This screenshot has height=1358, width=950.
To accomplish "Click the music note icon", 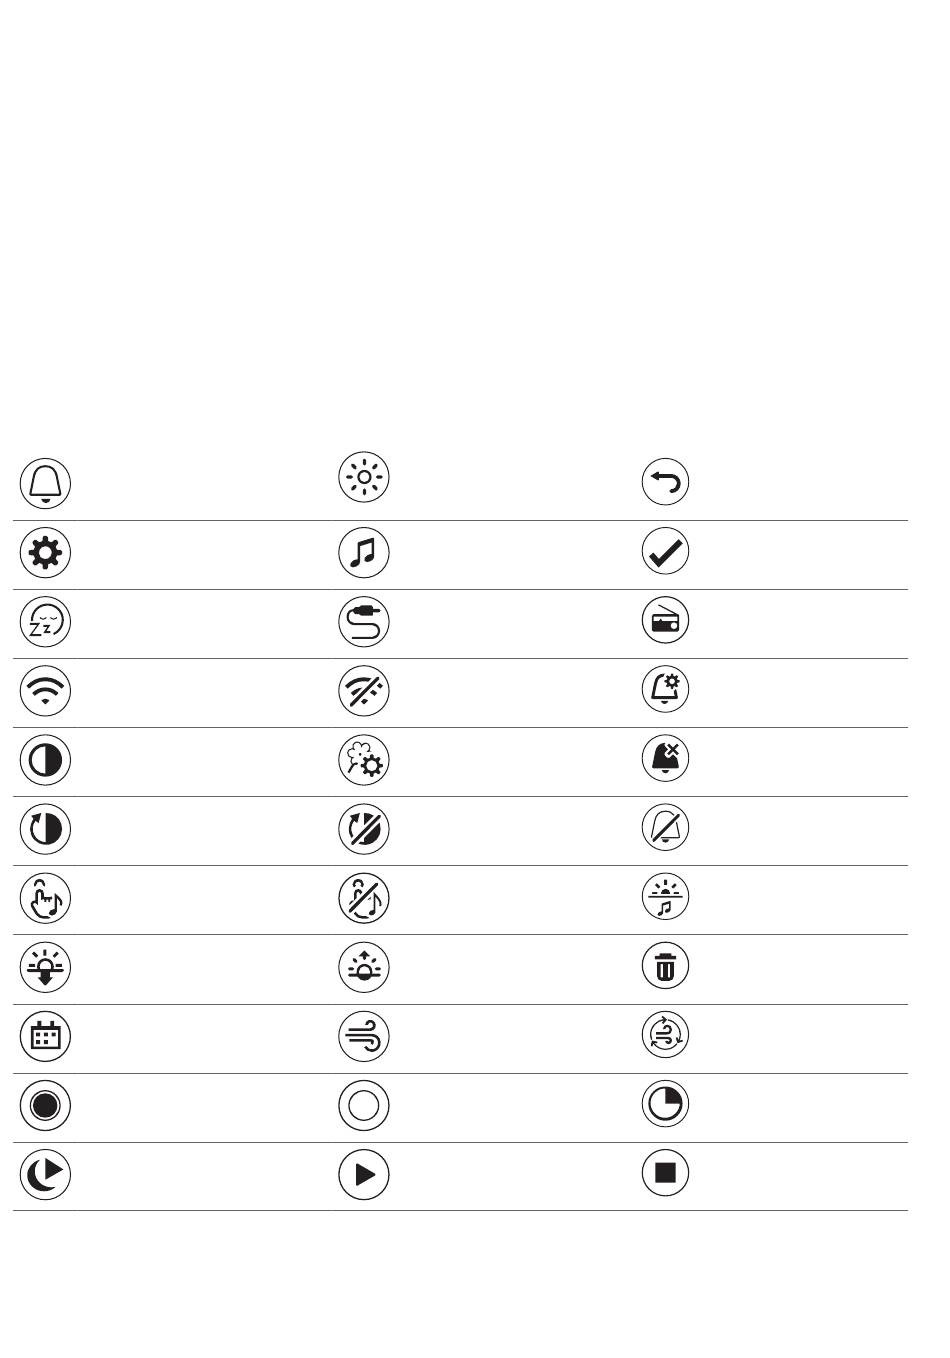I will pos(364,553).
